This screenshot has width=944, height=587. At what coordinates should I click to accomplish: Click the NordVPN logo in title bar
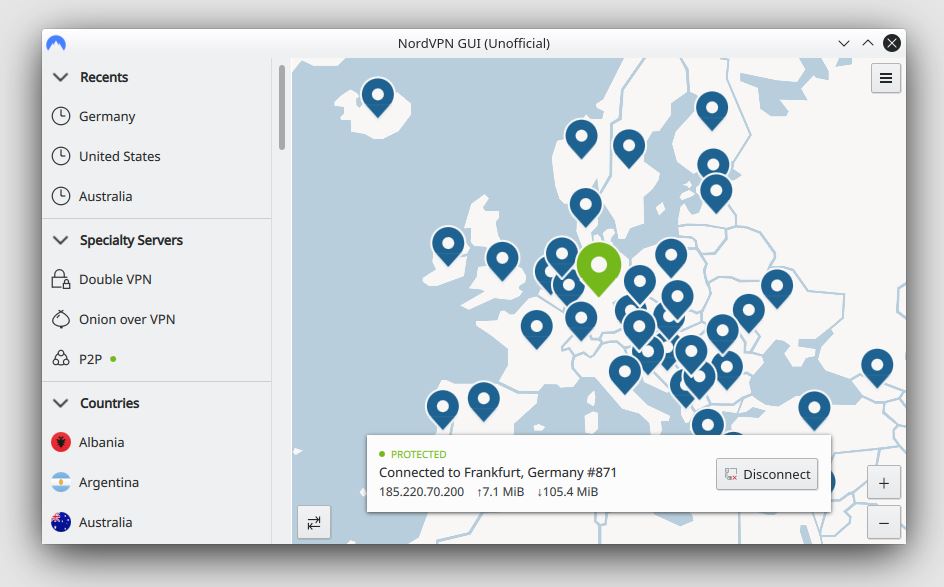point(56,43)
